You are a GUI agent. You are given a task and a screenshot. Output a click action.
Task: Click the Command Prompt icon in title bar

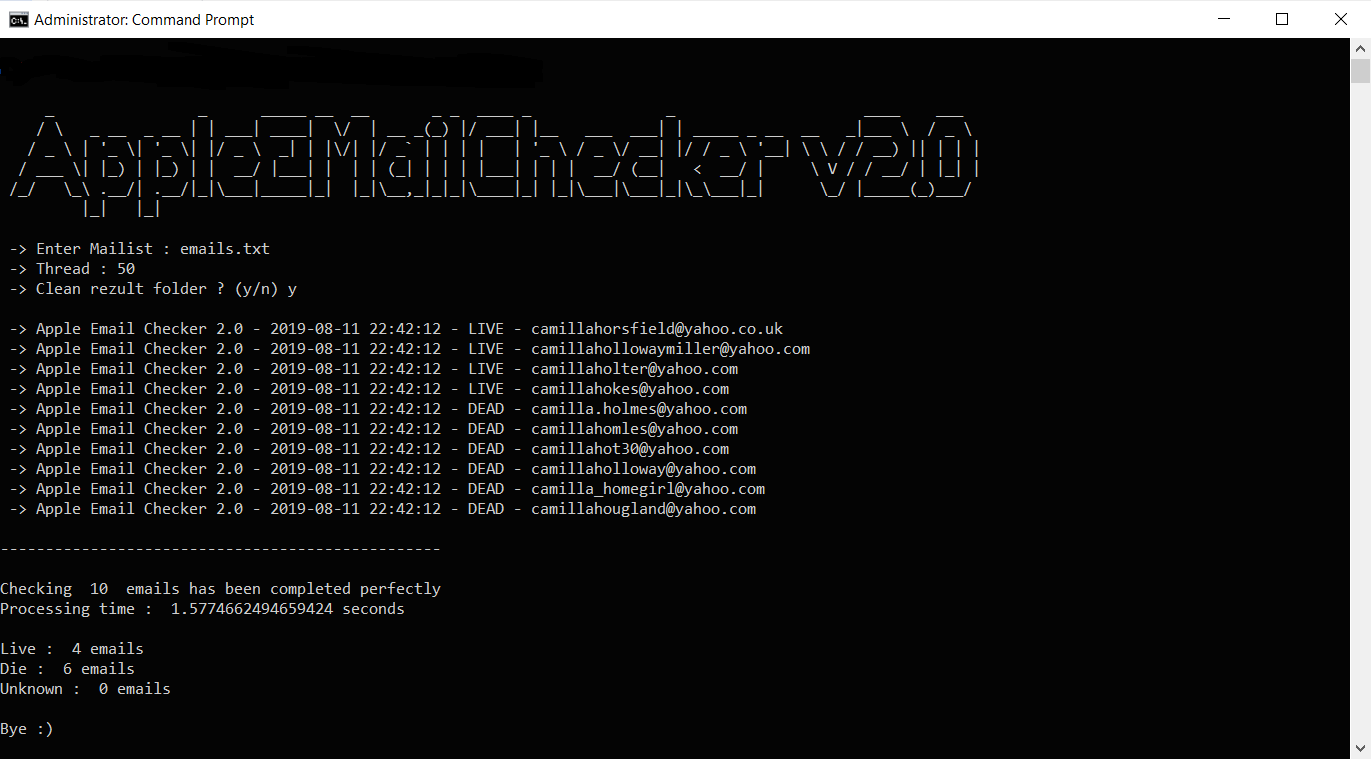point(18,19)
